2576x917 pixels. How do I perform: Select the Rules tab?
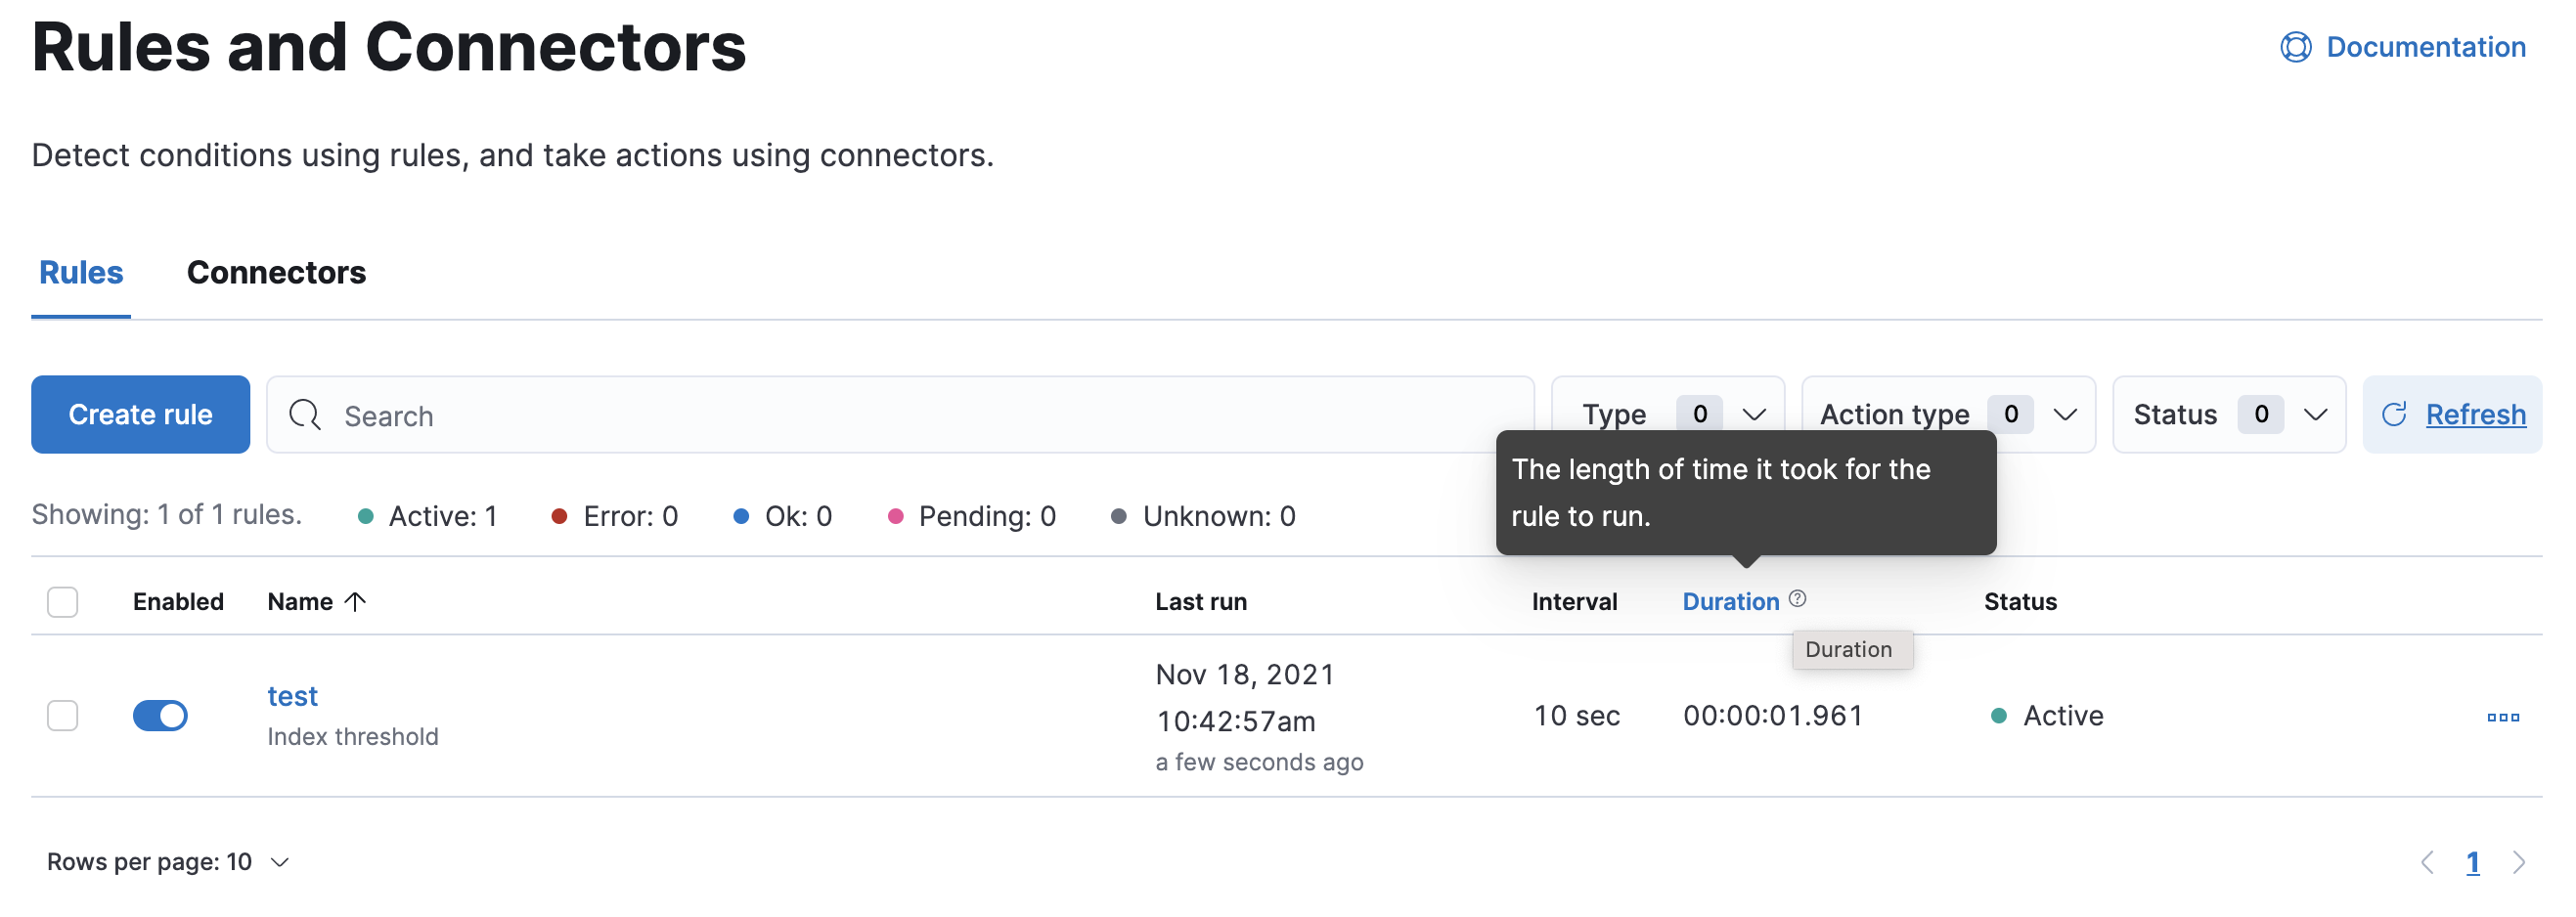click(80, 272)
